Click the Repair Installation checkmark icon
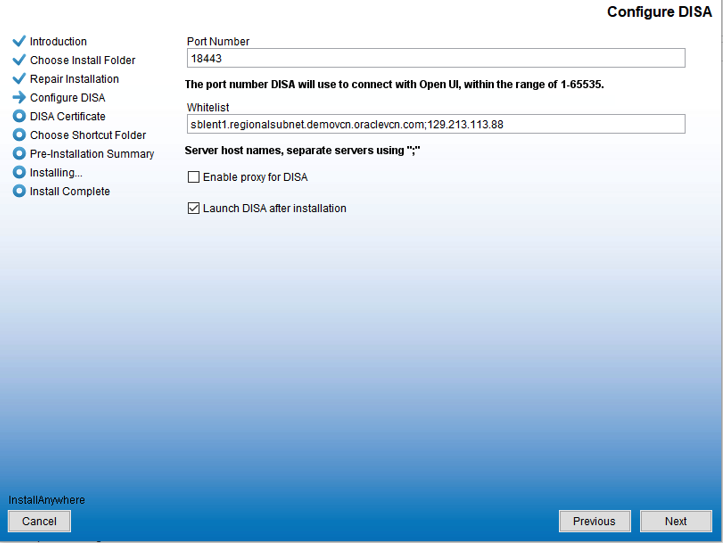Viewport: 723px width, 543px height. coord(19,79)
